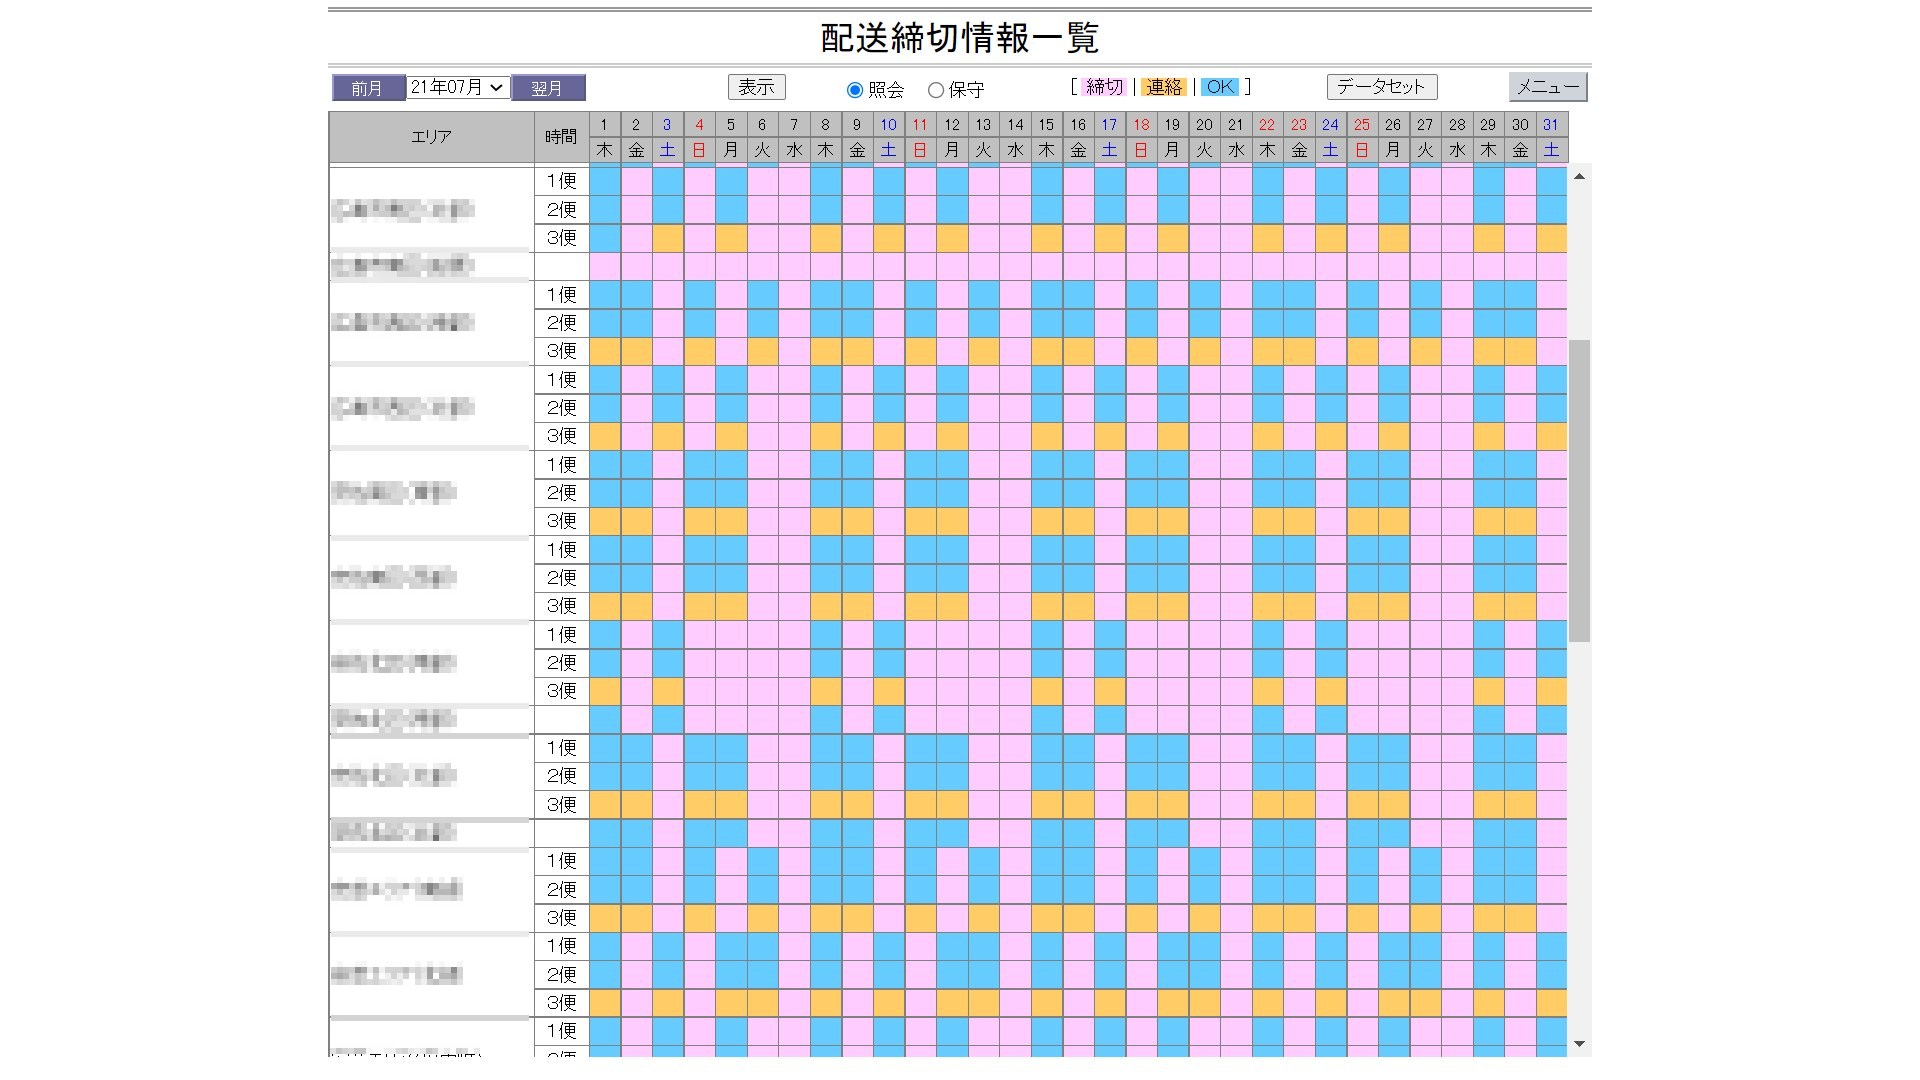Click the blue OK legend swatch
Screen dimensions: 1920x1080
(x=1220, y=87)
